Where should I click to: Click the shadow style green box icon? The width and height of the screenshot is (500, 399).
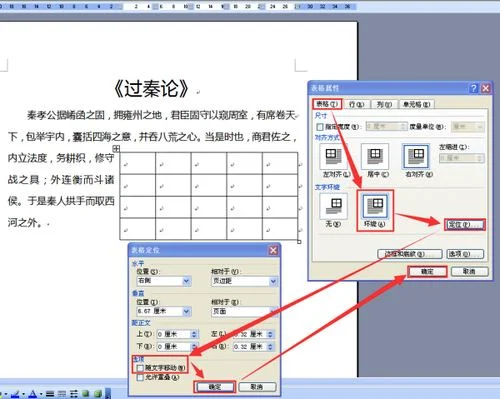[86, 394]
